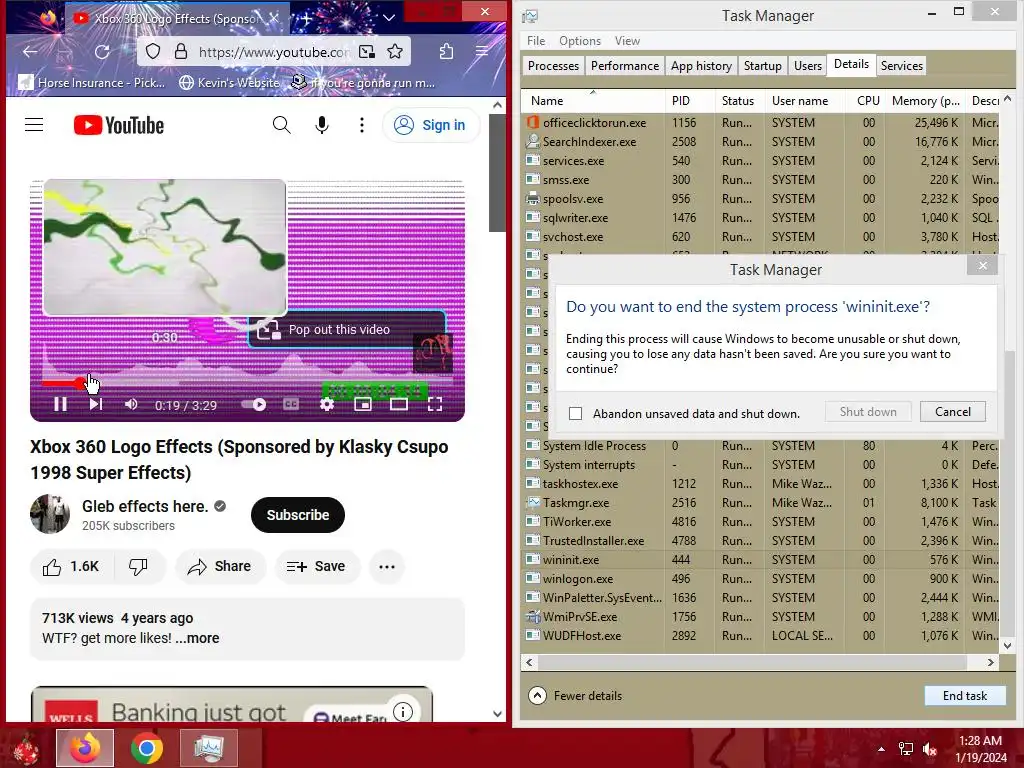Toggle video autoplay switch

coord(254,405)
